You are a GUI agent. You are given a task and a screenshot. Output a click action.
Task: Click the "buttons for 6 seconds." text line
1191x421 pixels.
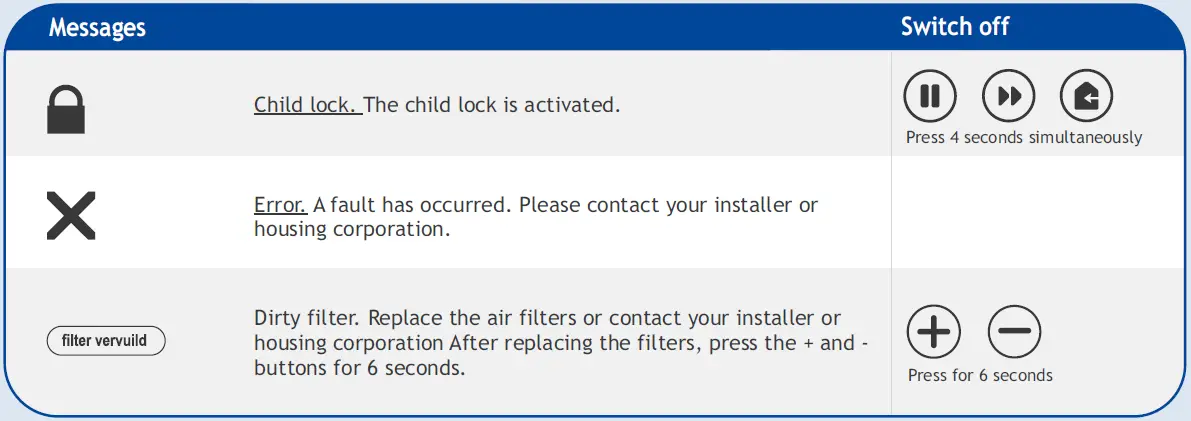point(360,367)
